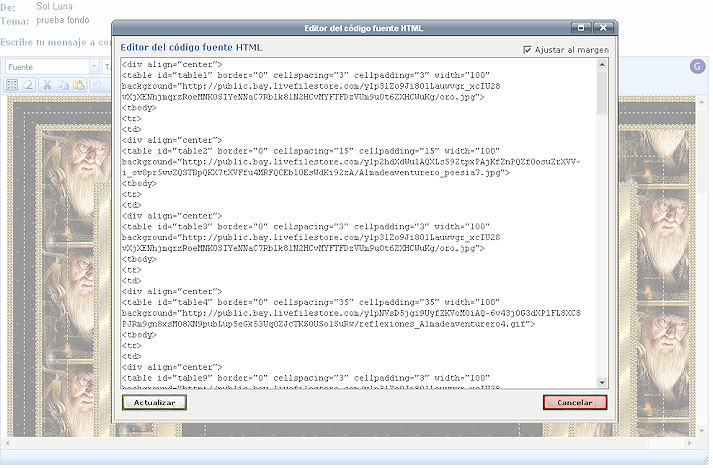The height and width of the screenshot is (468, 713).
Task: Click the eraser remove-formatting icon
Action: tap(28, 85)
